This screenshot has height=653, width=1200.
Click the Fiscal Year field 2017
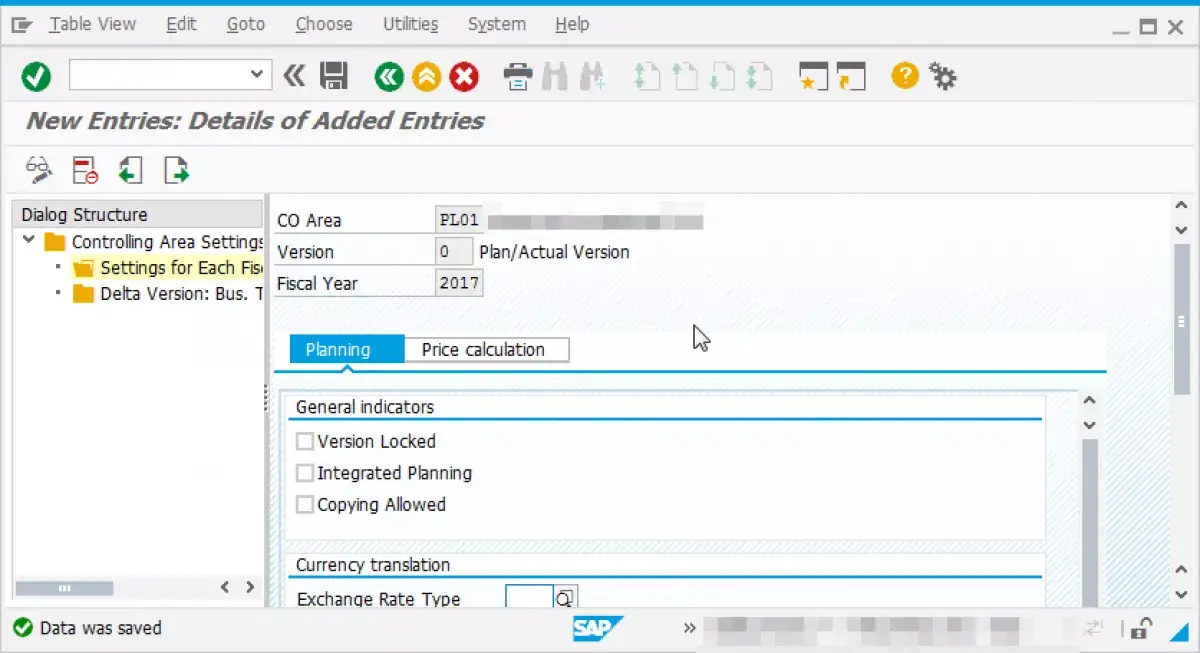tap(459, 283)
